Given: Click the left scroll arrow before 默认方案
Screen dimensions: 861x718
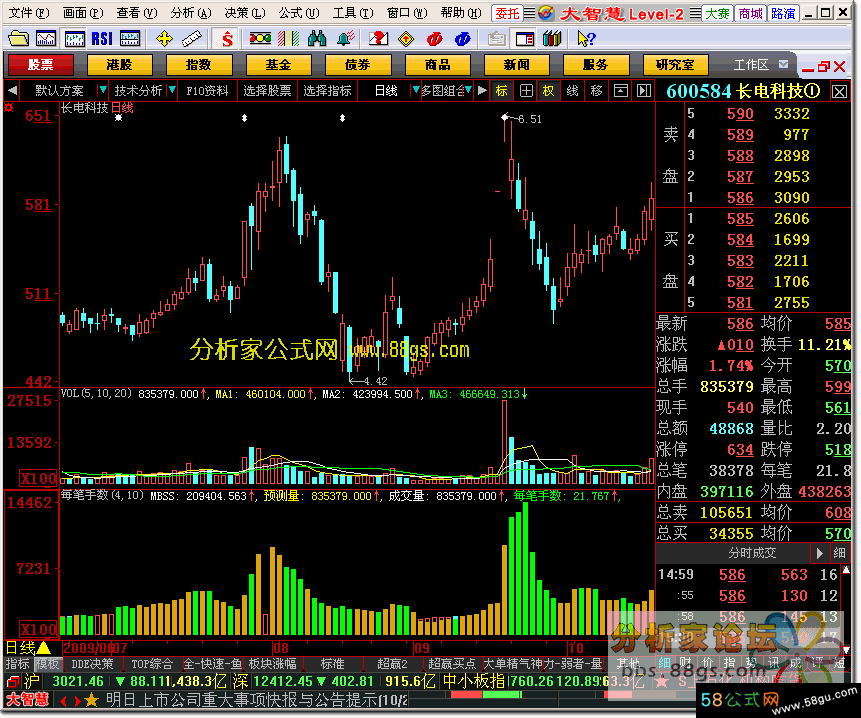Looking at the screenshot, I should 12,91.
